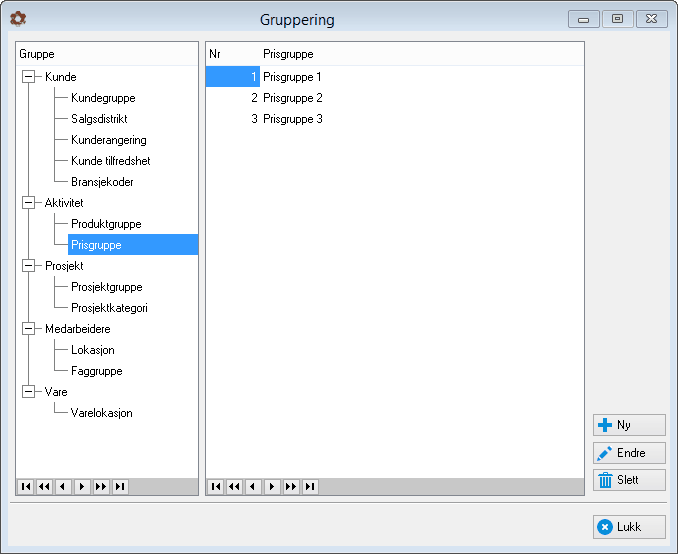Select Salgsdistrikt in the tree
Image resolution: width=678 pixels, height=554 pixels.
tap(99, 119)
